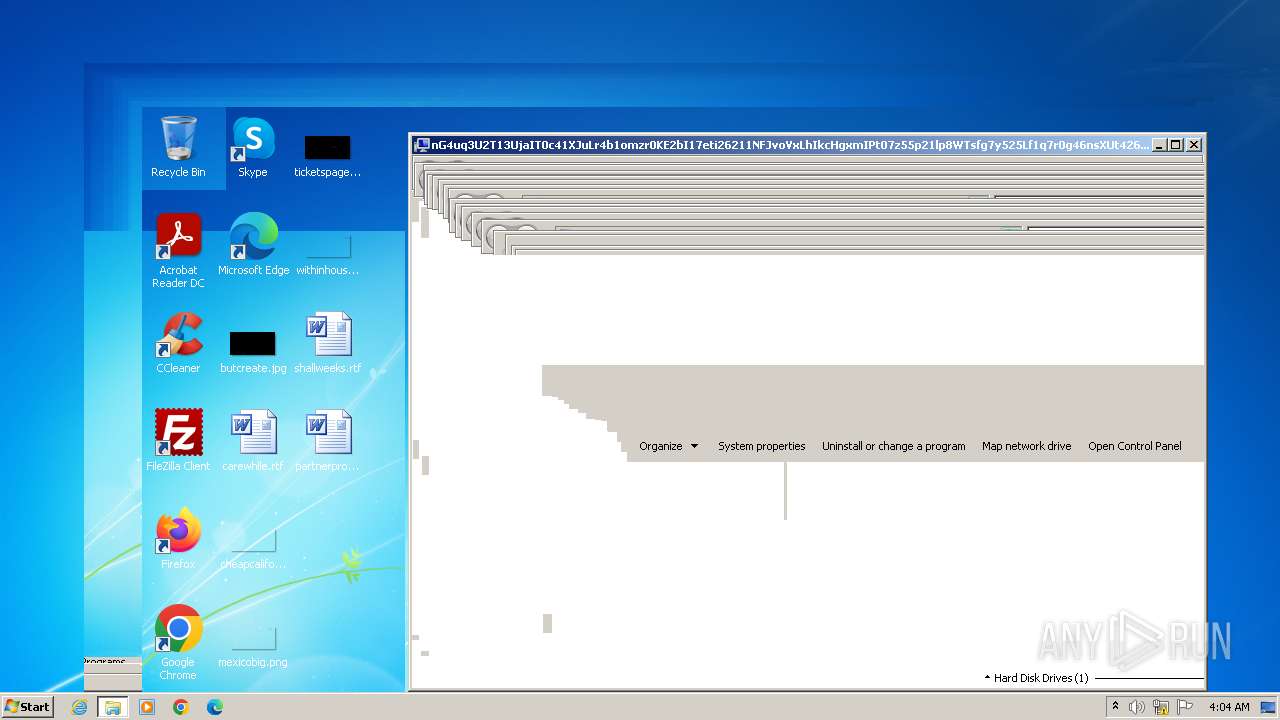Screen dimensions: 1280x720
Task: Select butcreate.jpg file on desktop
Action: pyautogui.click(x=253, y=352)
